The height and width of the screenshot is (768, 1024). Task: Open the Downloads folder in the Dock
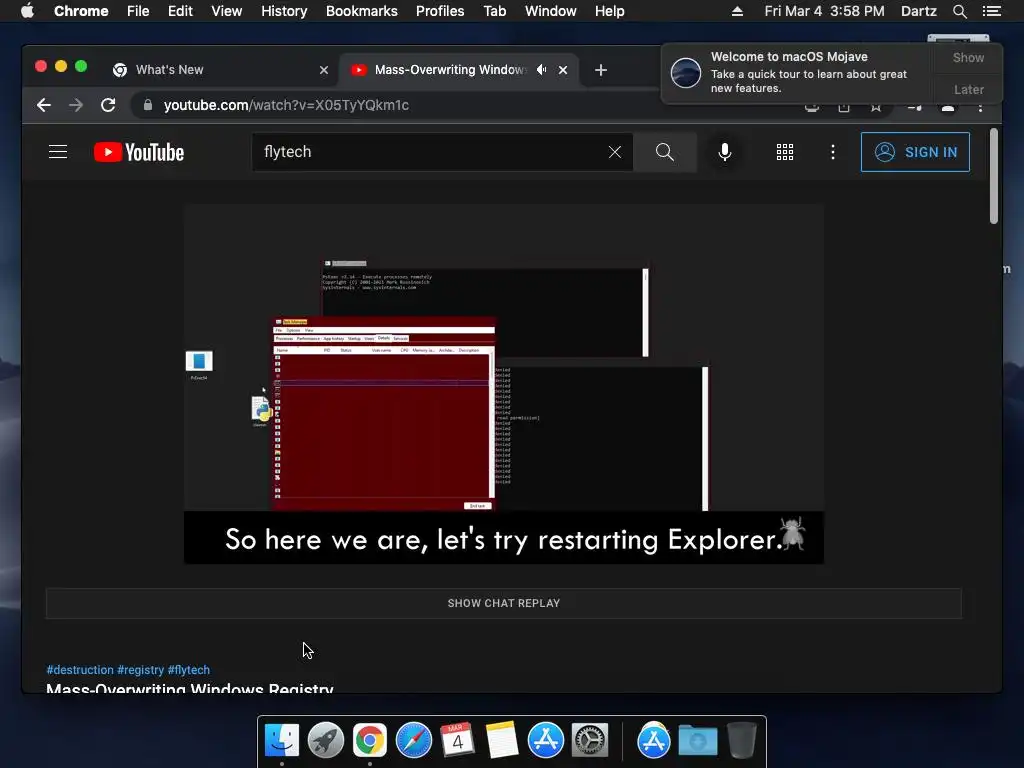(697, 741)
